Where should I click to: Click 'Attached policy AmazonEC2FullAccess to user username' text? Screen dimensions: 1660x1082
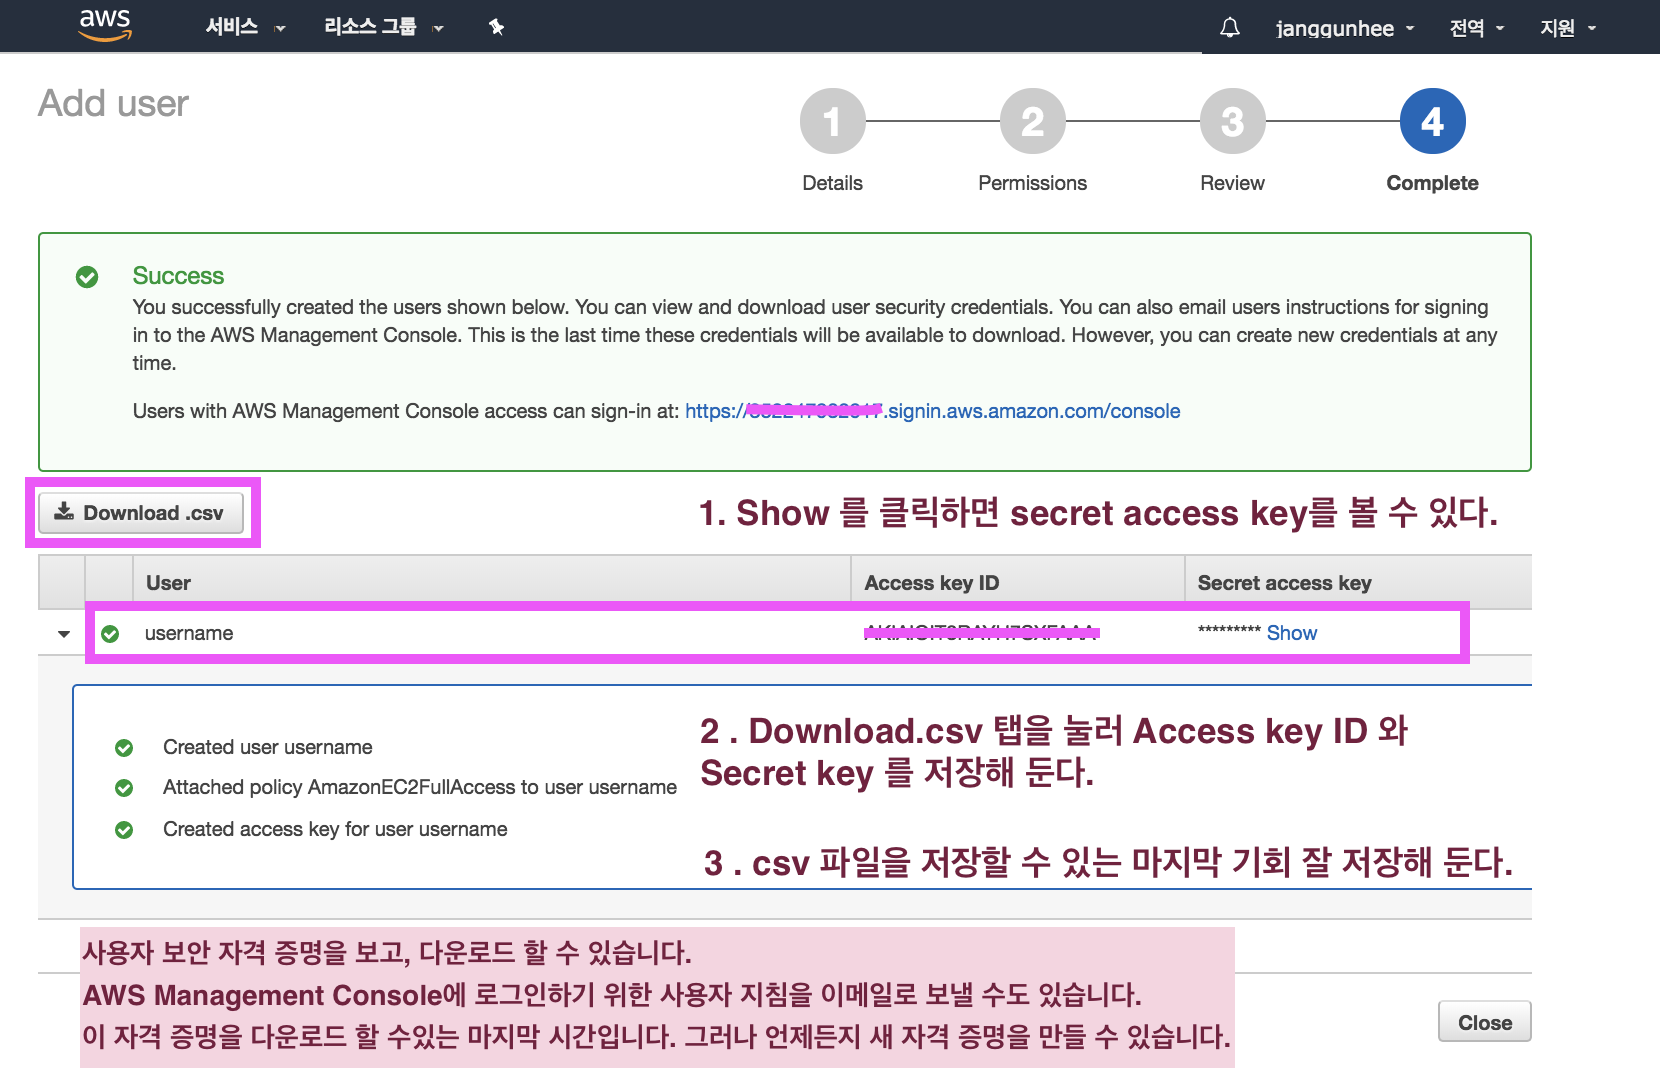coord(420,787)
